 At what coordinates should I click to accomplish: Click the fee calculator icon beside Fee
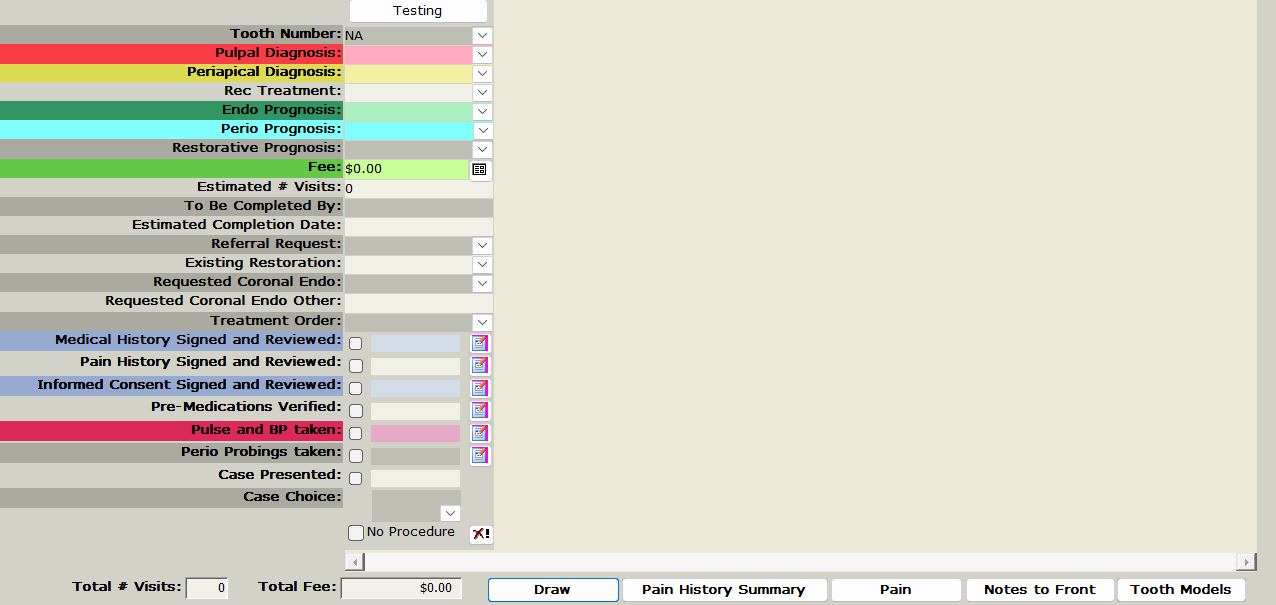point(480,170)
